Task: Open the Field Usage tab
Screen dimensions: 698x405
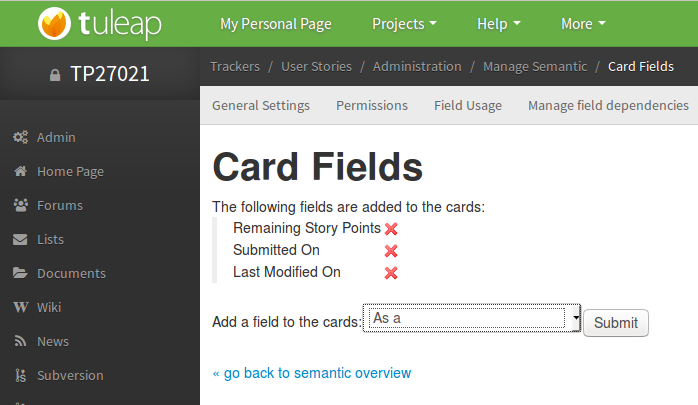Action: pos(468,105)
